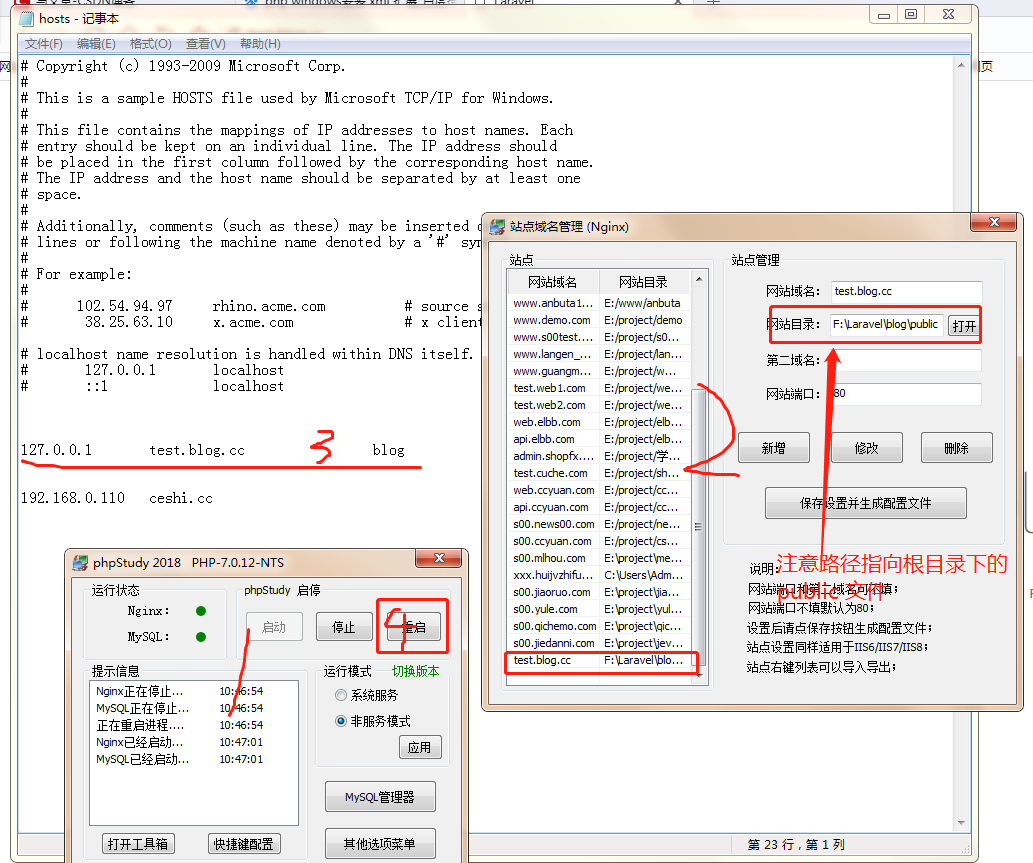
Task: Click the 应用 button in phpStudy
Action: [x=420, y=747]
